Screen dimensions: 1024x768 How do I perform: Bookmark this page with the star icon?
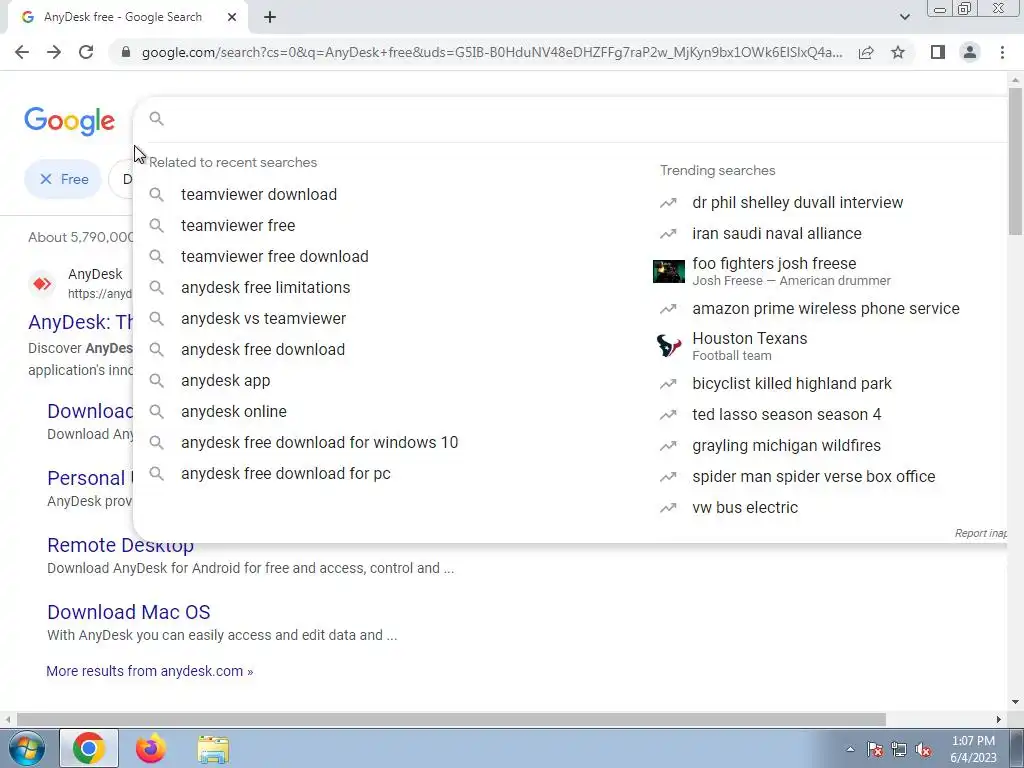pyautogui.click(x=898, y=52)
